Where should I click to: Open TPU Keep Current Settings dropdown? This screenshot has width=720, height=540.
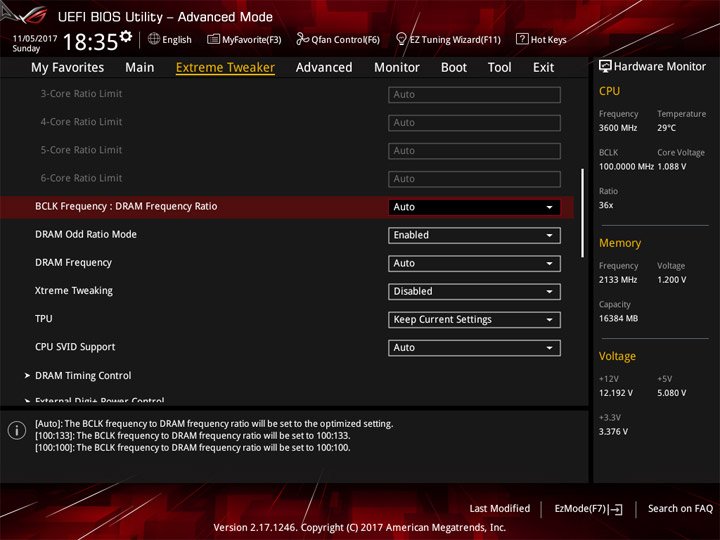coord(474,320)
